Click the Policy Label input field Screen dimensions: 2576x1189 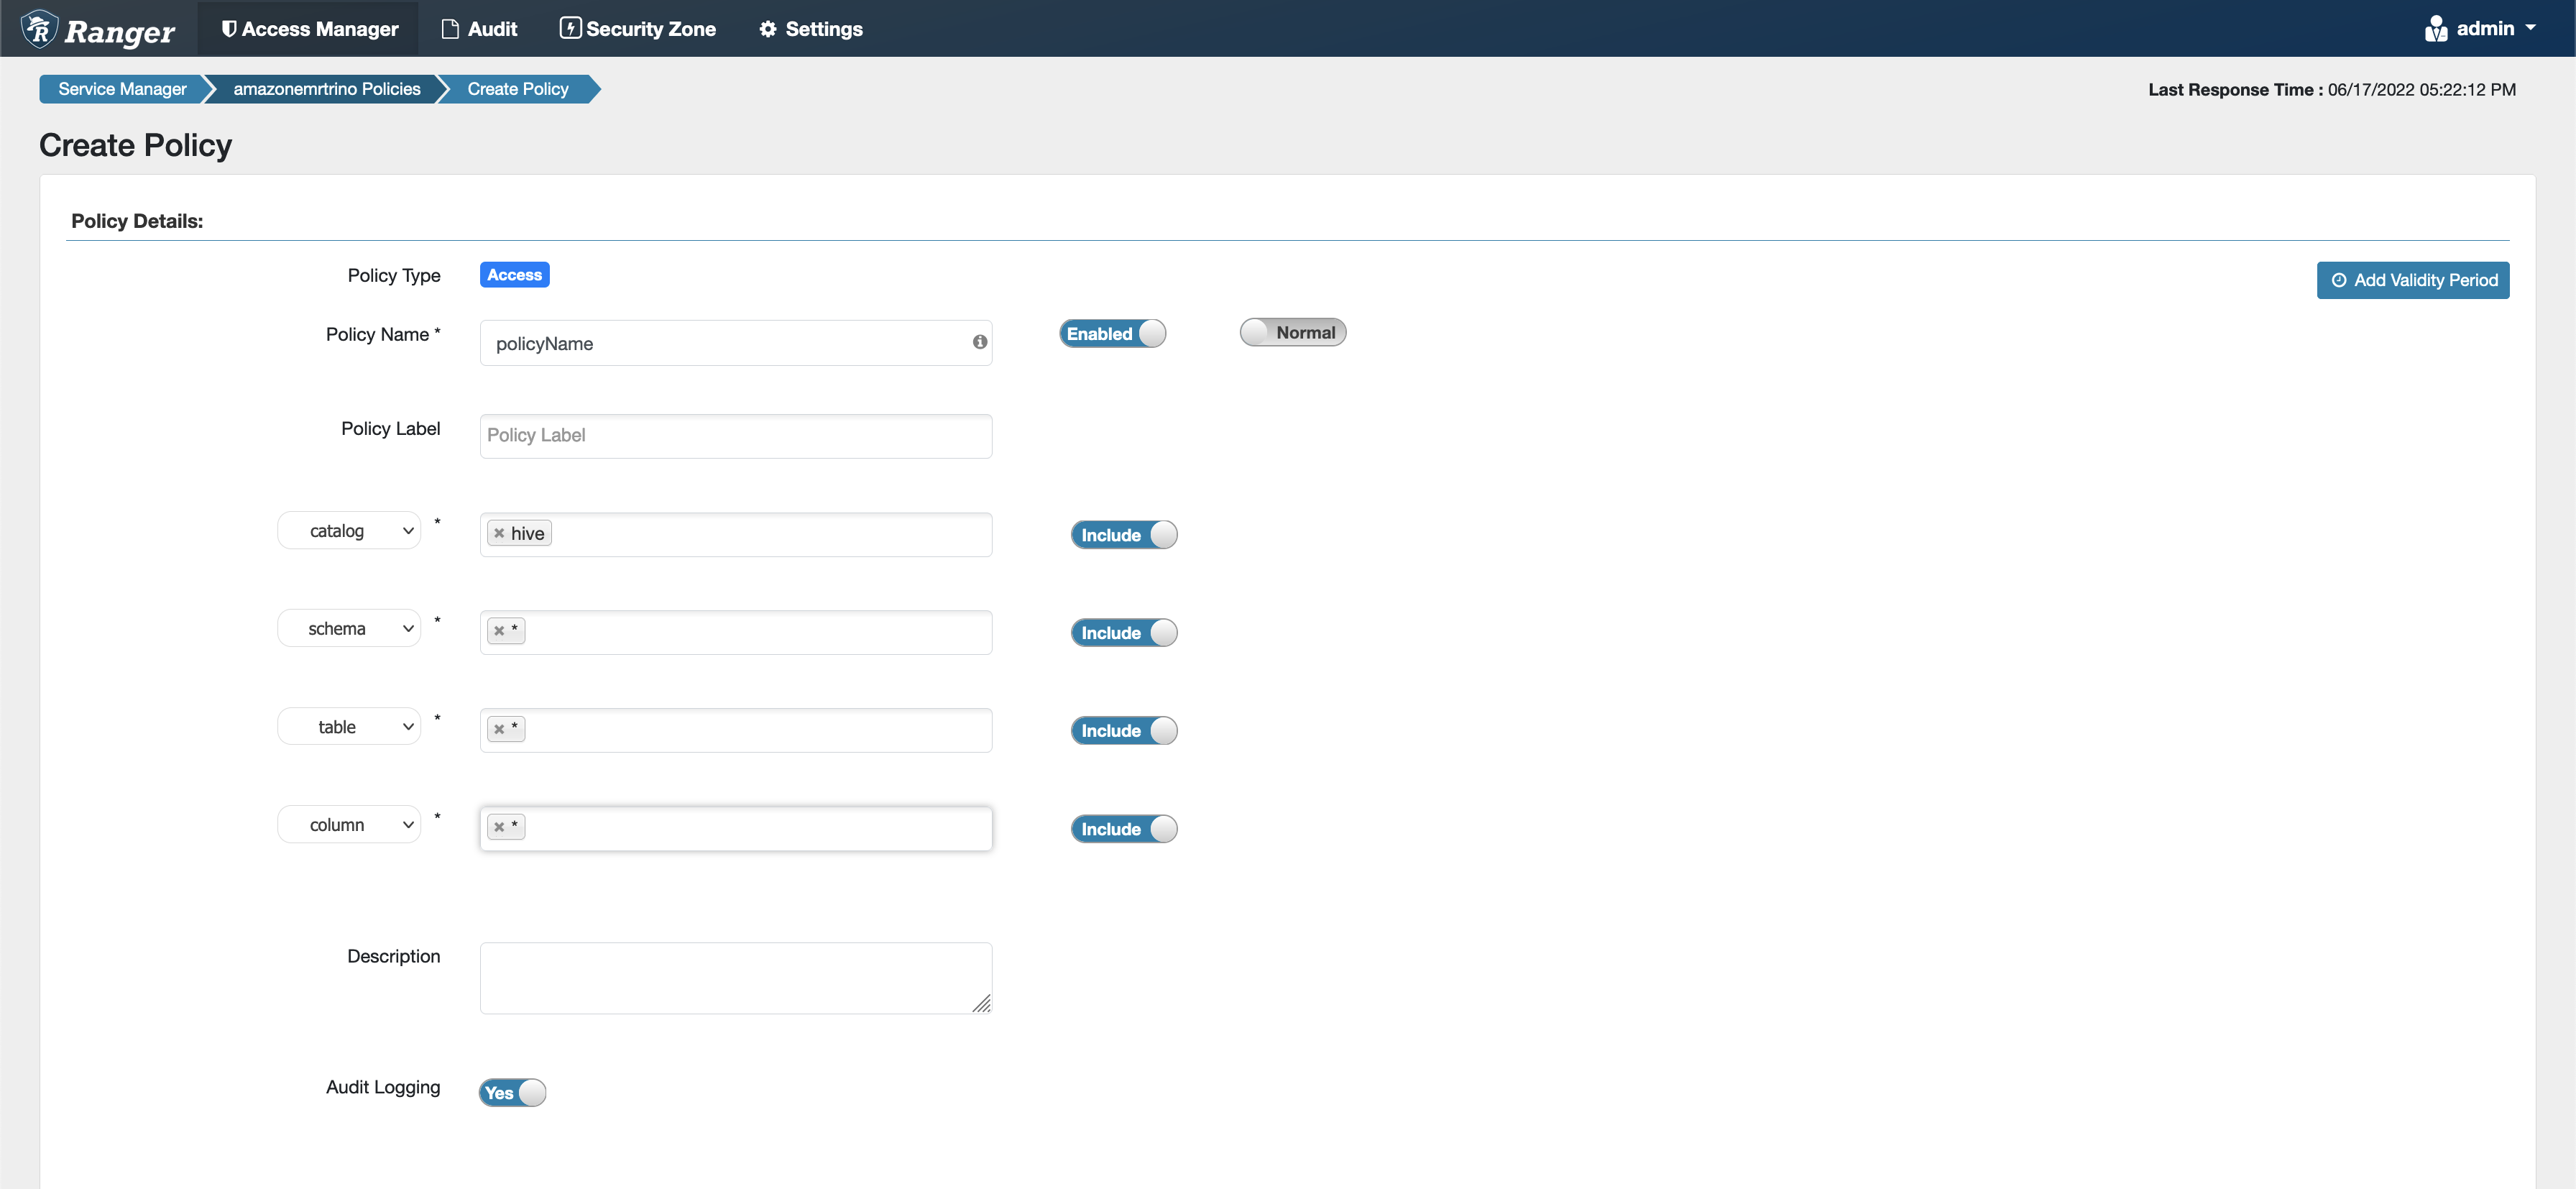click(735, 433)
